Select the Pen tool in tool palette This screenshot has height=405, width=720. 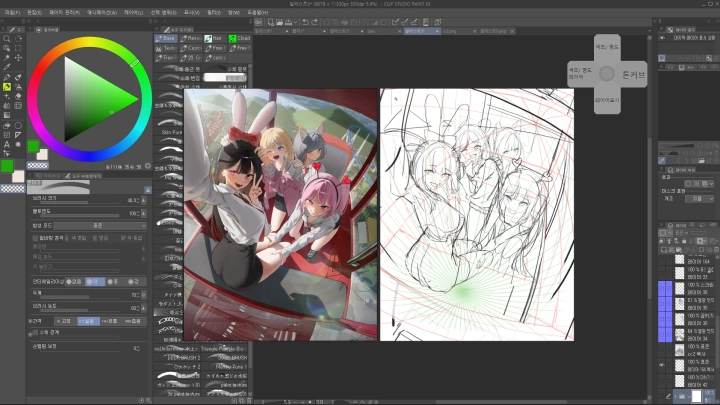(x=6, y=77)
